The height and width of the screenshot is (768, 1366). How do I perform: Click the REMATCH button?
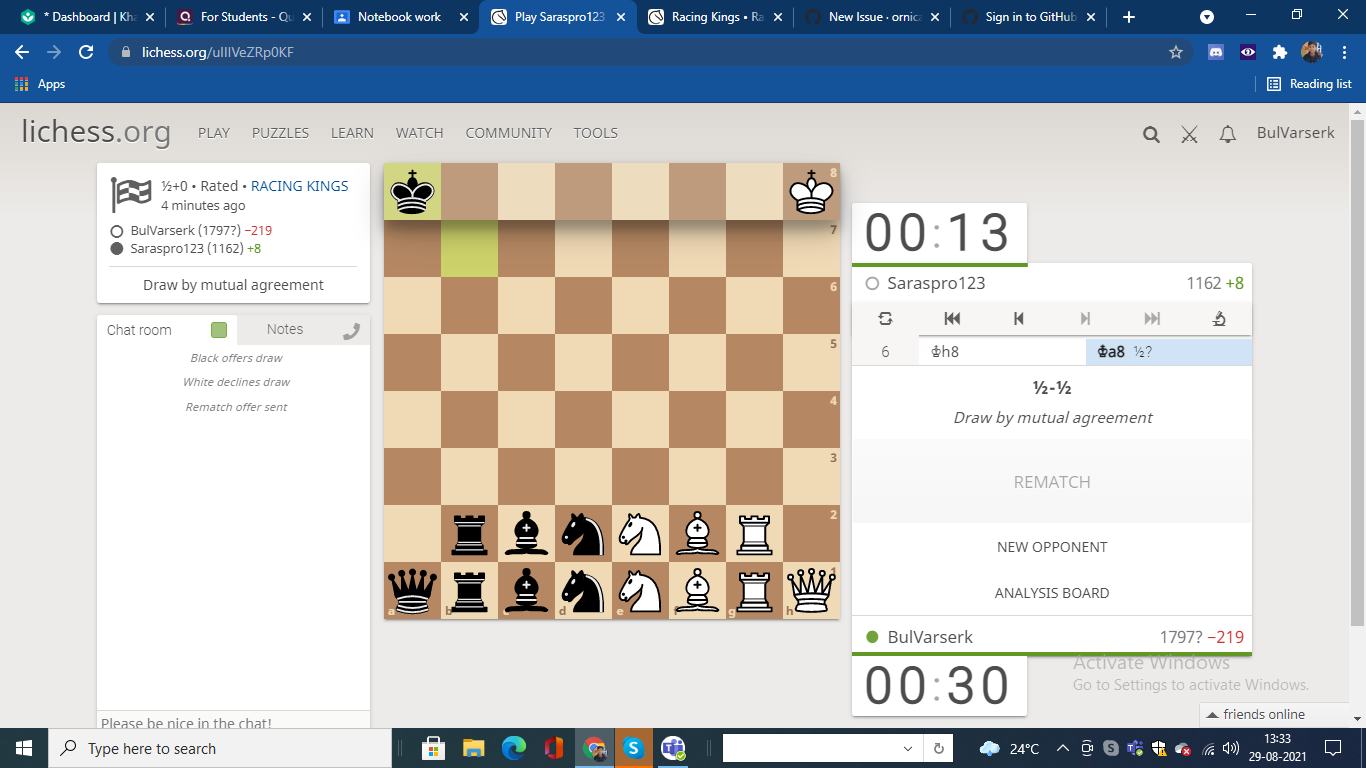[1052, 482]
